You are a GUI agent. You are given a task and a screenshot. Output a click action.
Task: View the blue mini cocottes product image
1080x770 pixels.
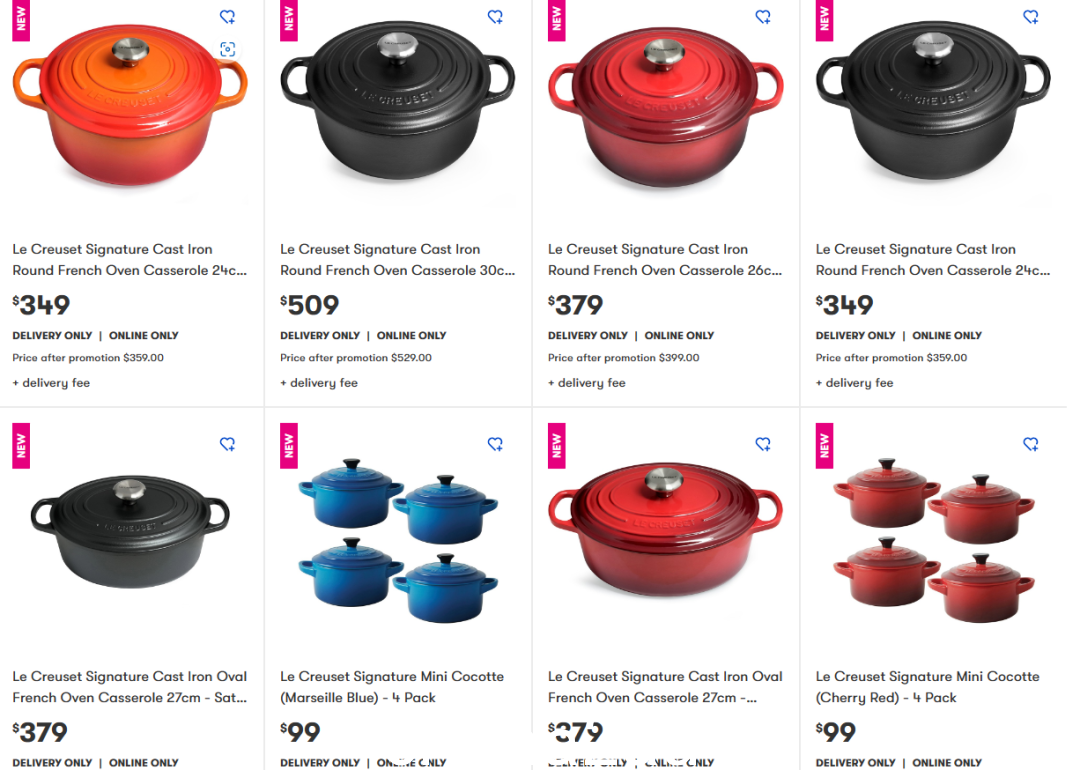398,541
